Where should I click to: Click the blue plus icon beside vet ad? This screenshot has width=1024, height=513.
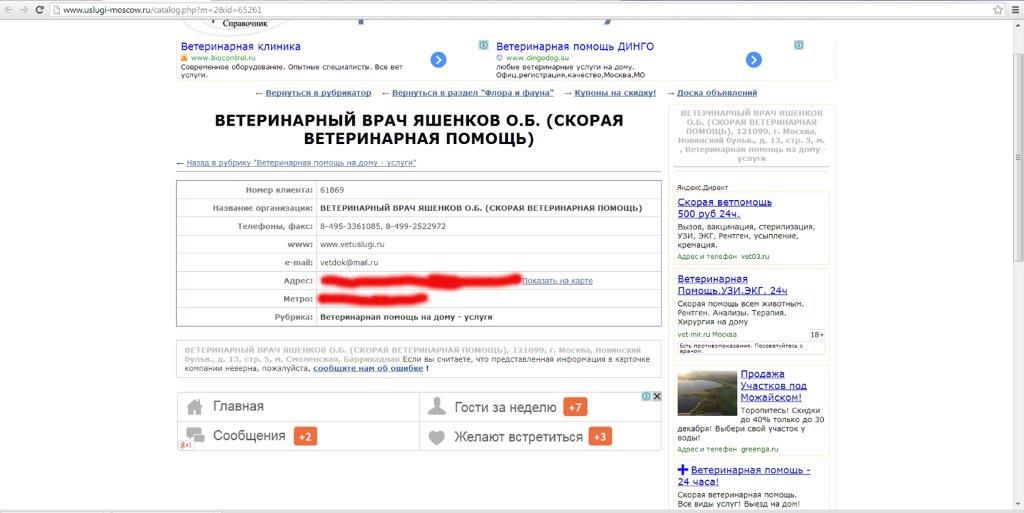[x=683, y=469]
